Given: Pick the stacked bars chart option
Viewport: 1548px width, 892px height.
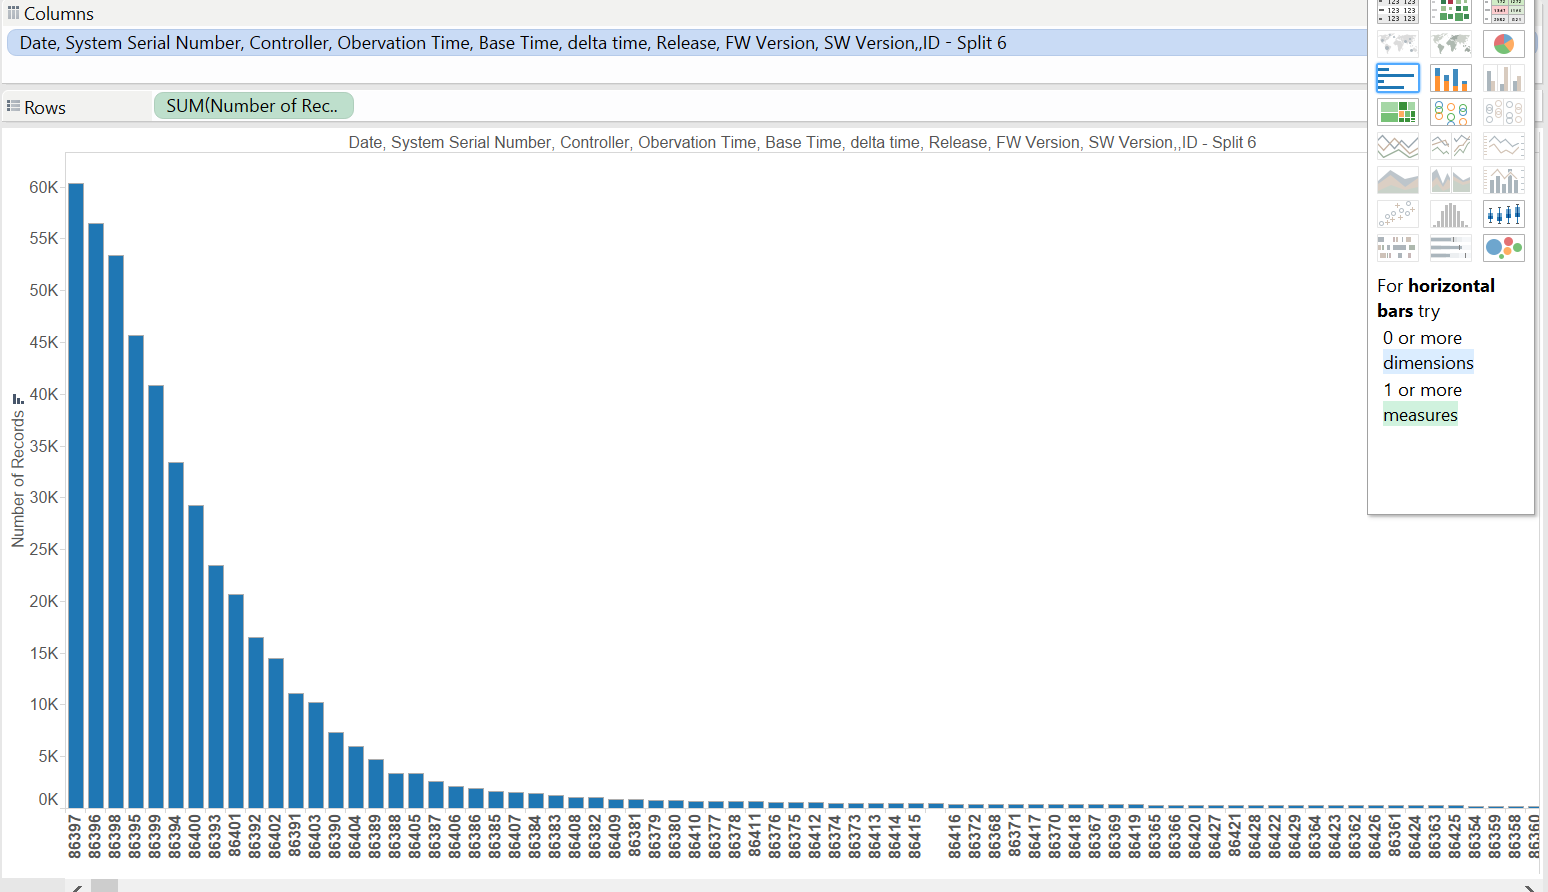Looking at the screenshot, I should (1450, 78).
